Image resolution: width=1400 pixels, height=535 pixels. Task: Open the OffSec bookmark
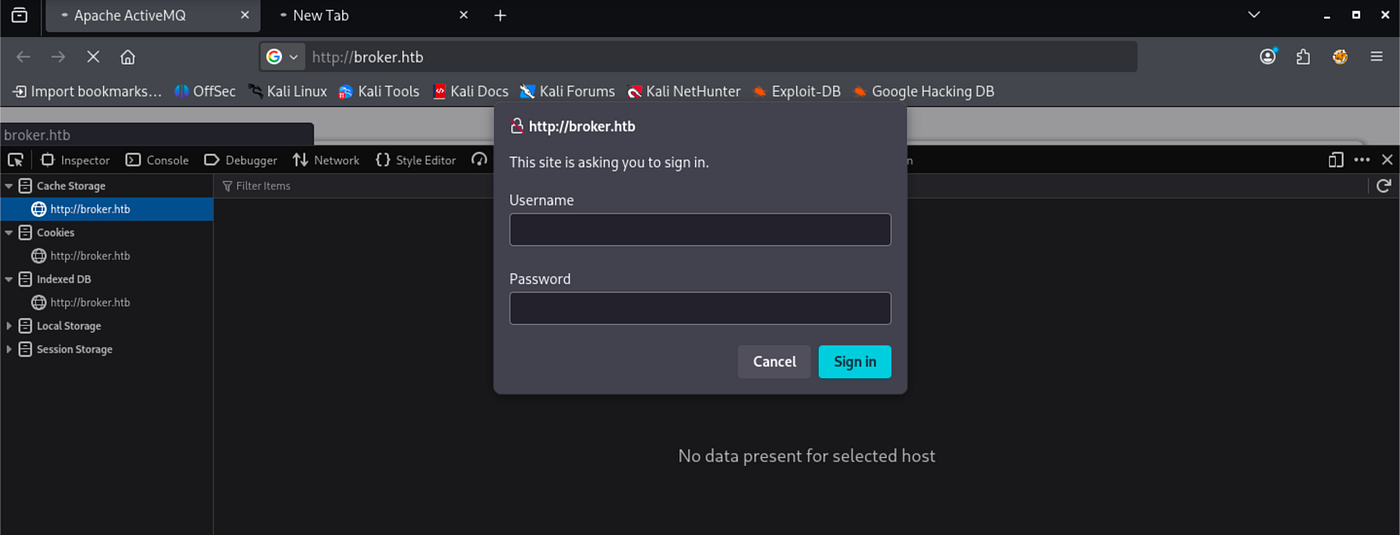pos(205,91)
